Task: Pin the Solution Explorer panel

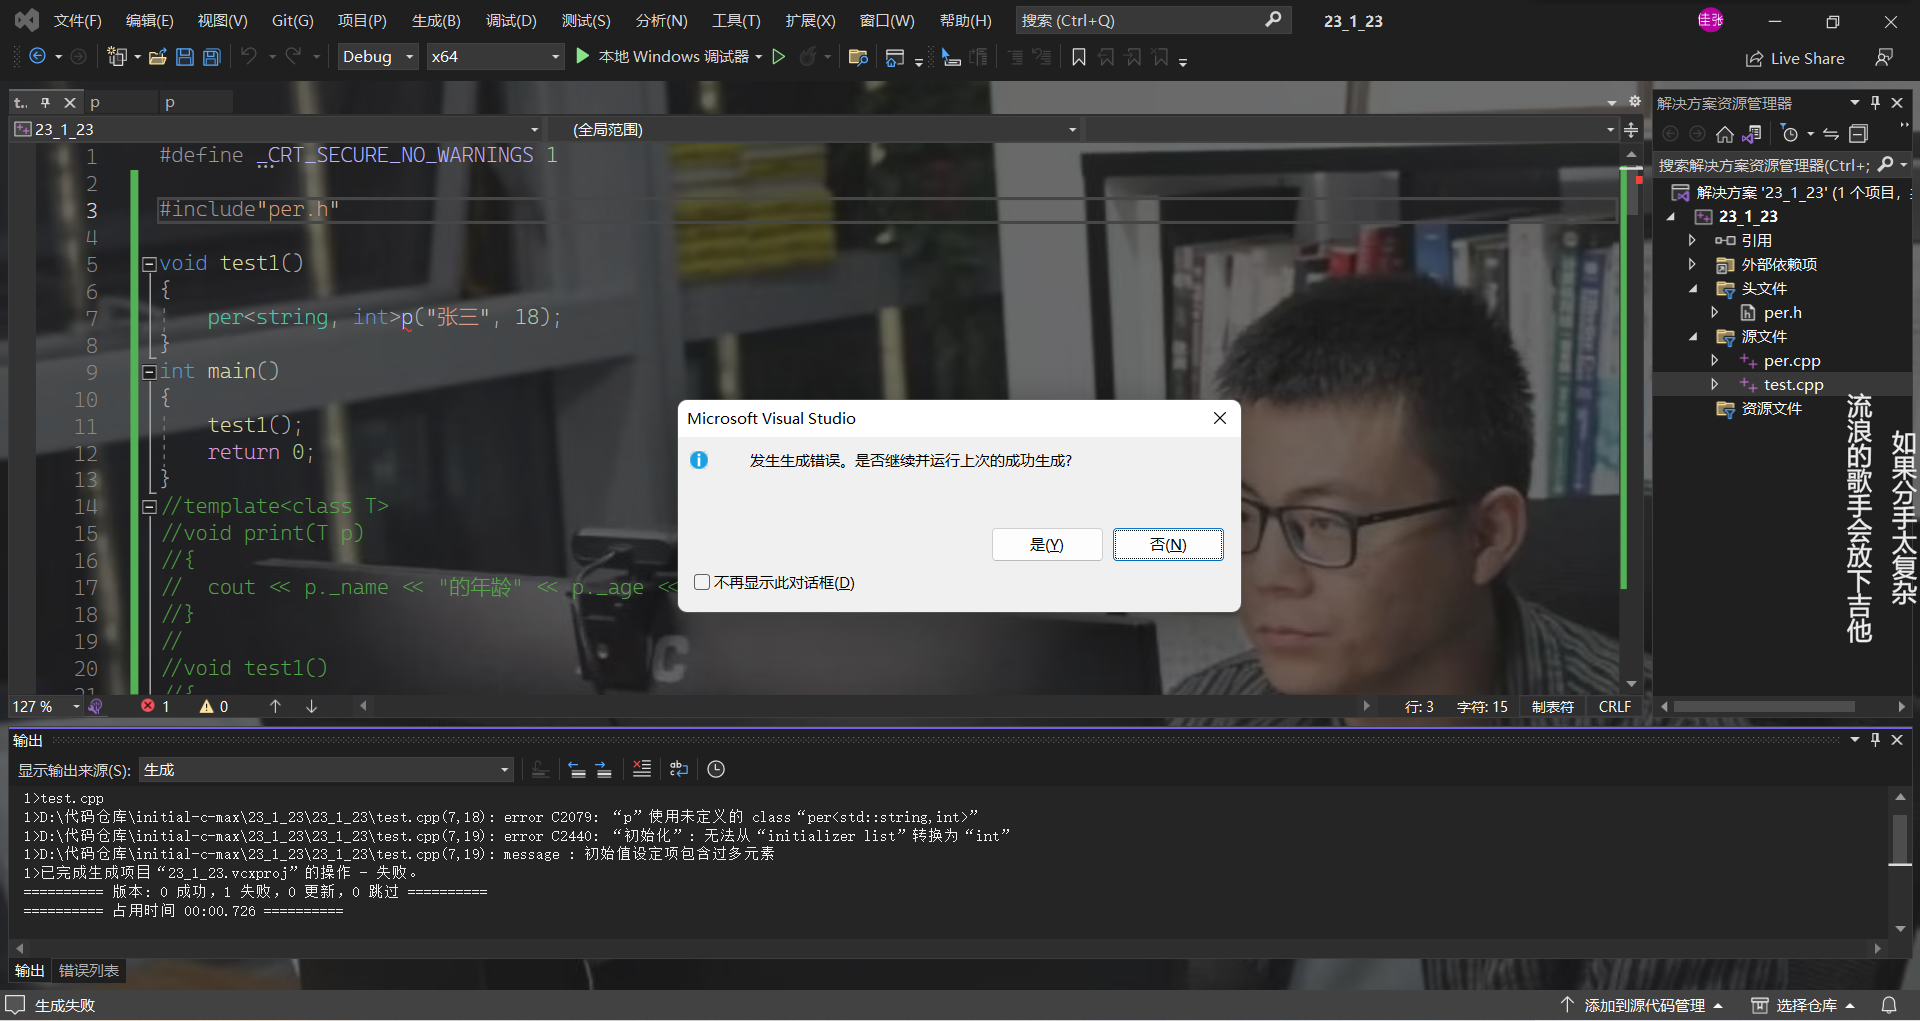Action: [x=1876, y=102]
